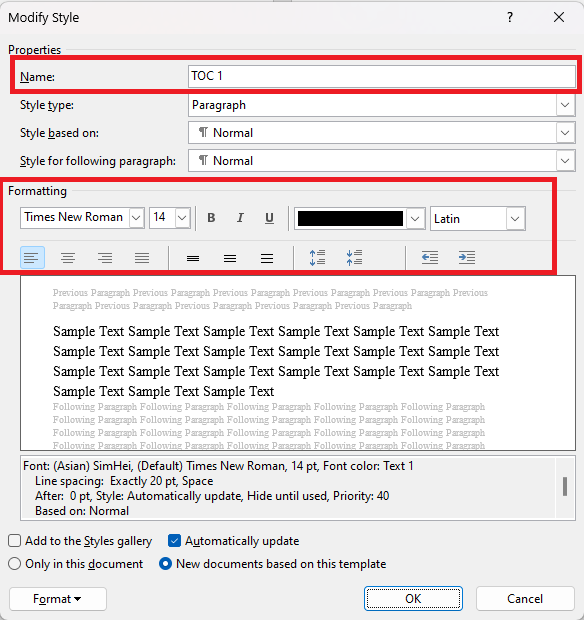584x620 pixels.
Task: Close the Modify Style dialog
Action: coord(559,17)
